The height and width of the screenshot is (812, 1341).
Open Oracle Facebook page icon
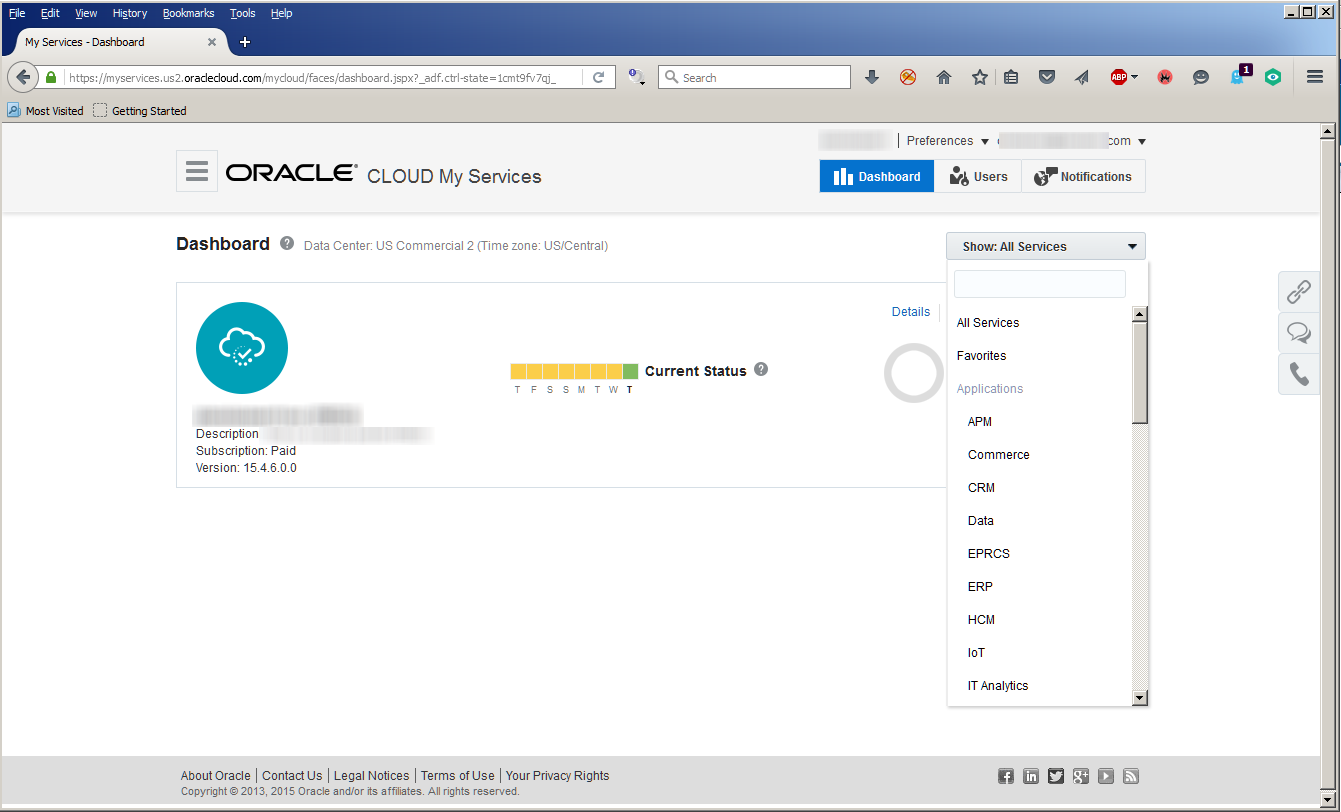click(x=1006, y=776)
